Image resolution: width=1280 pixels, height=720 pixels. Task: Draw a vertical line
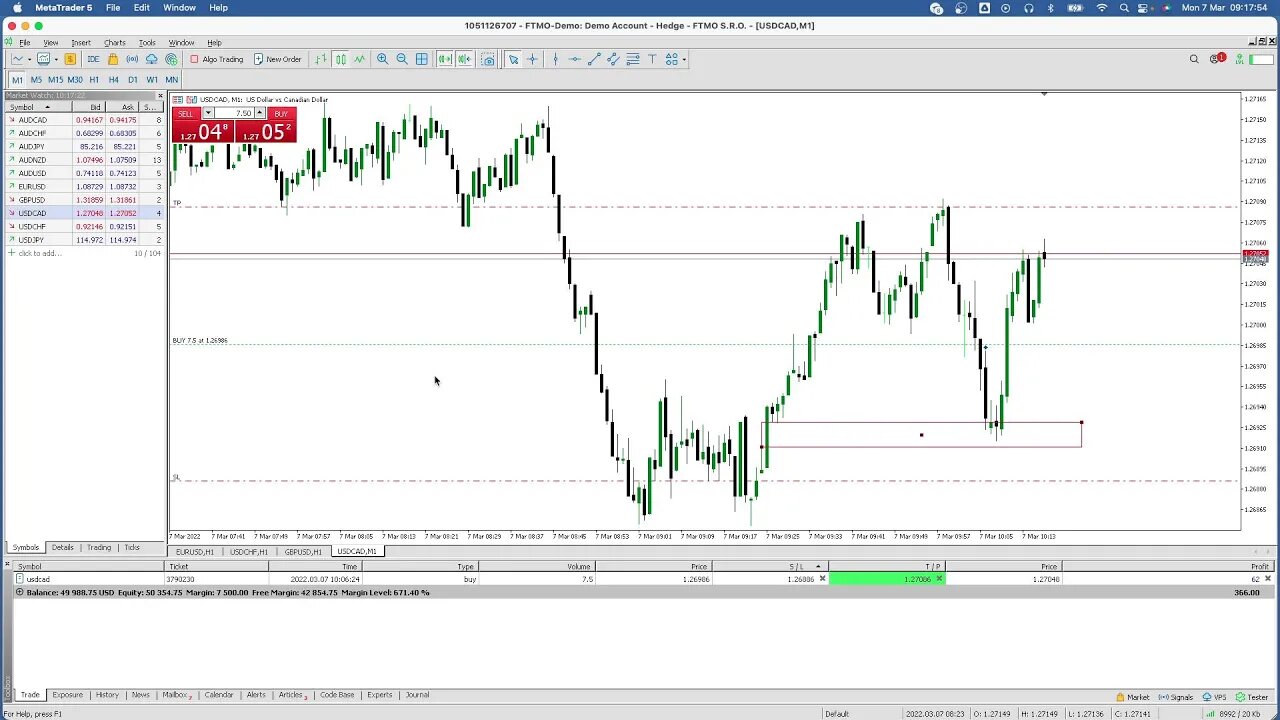(555, 59)
